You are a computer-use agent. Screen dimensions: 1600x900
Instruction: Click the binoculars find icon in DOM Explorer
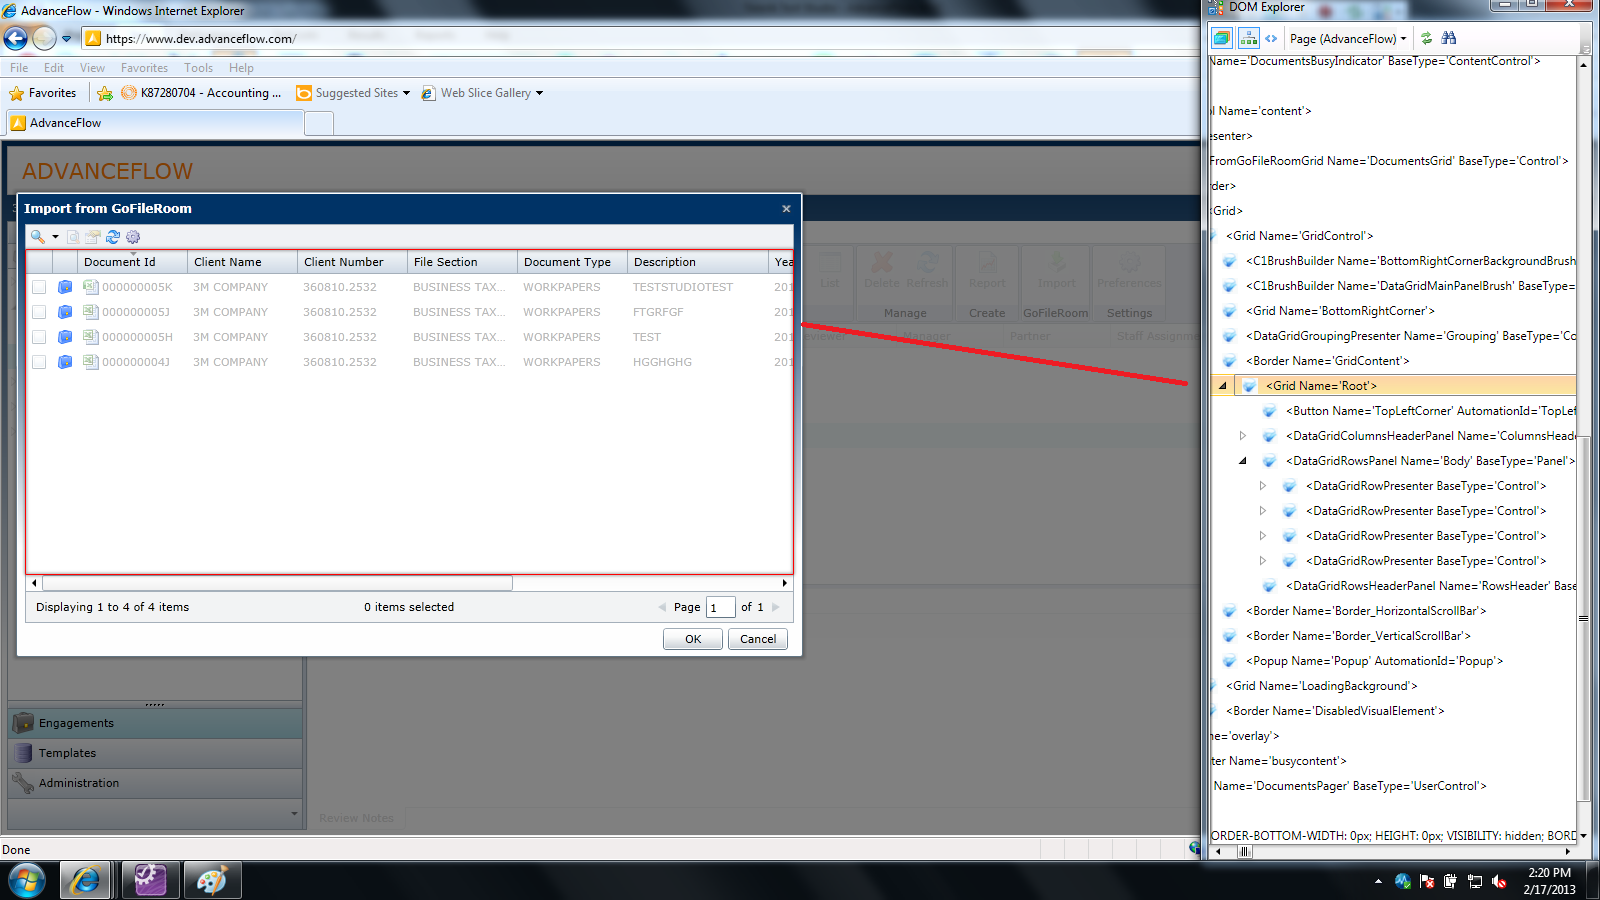tap(1449, 39)
